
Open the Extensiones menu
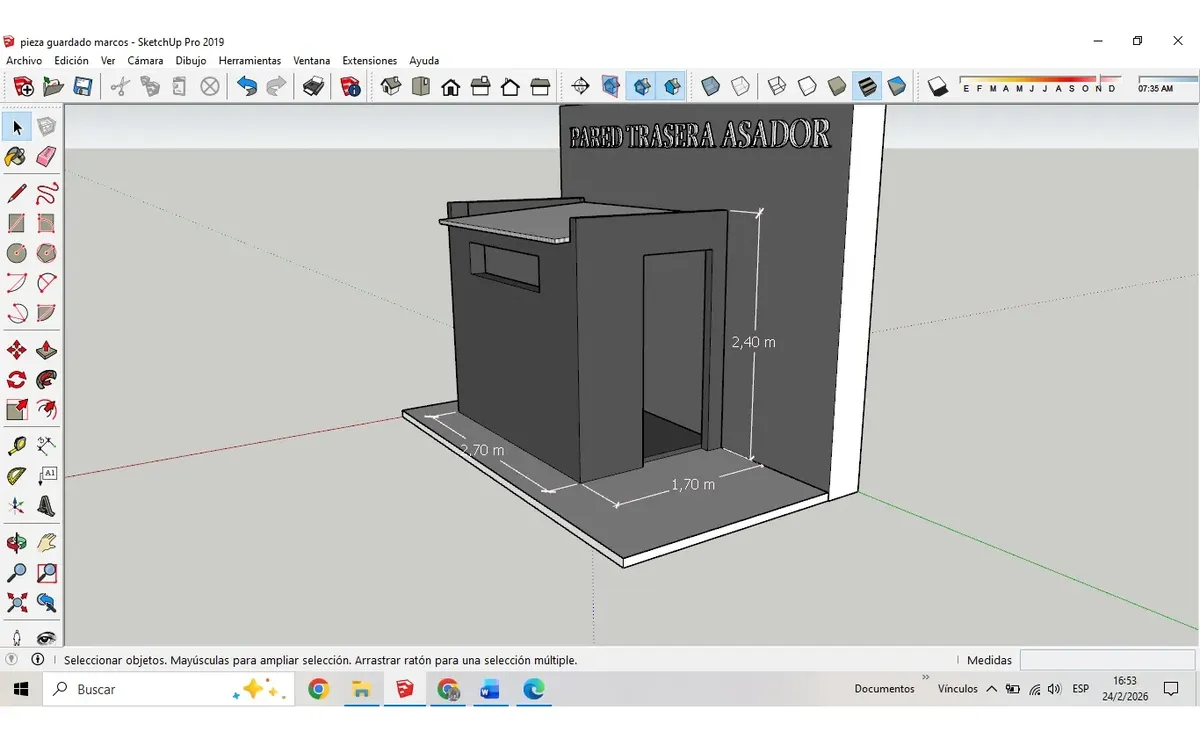369,60
